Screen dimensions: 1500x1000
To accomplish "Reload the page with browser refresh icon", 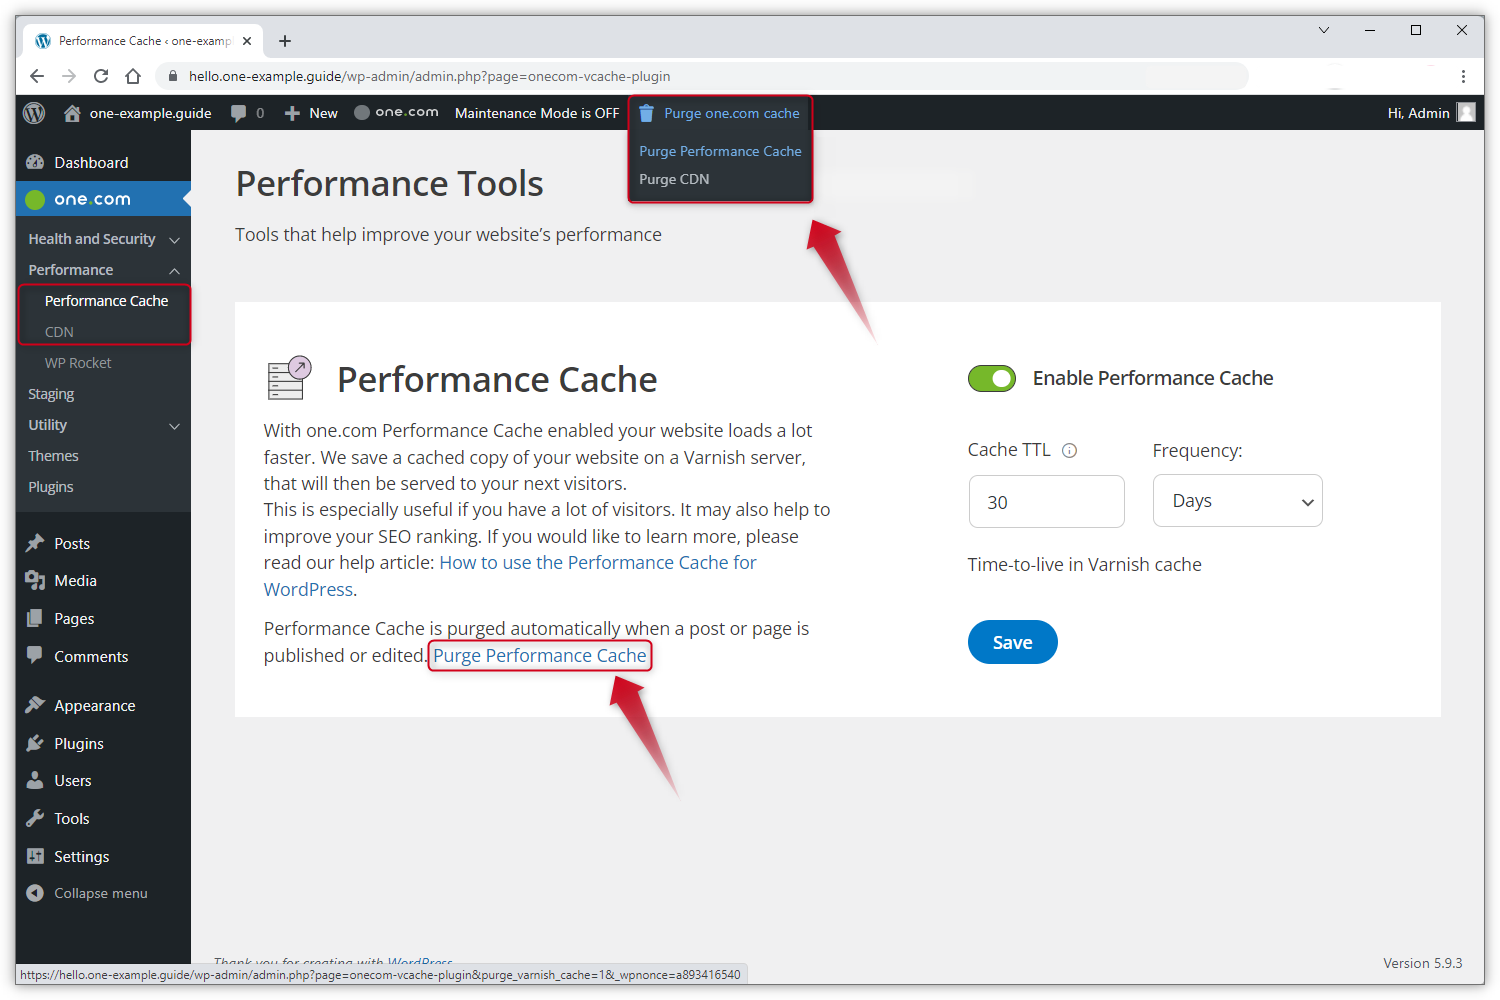I will coord(101,76).
